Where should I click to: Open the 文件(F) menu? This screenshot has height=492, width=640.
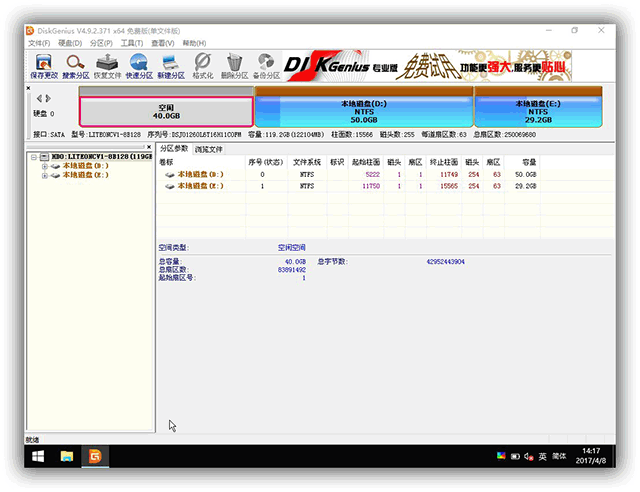click(x=39, y=43)
